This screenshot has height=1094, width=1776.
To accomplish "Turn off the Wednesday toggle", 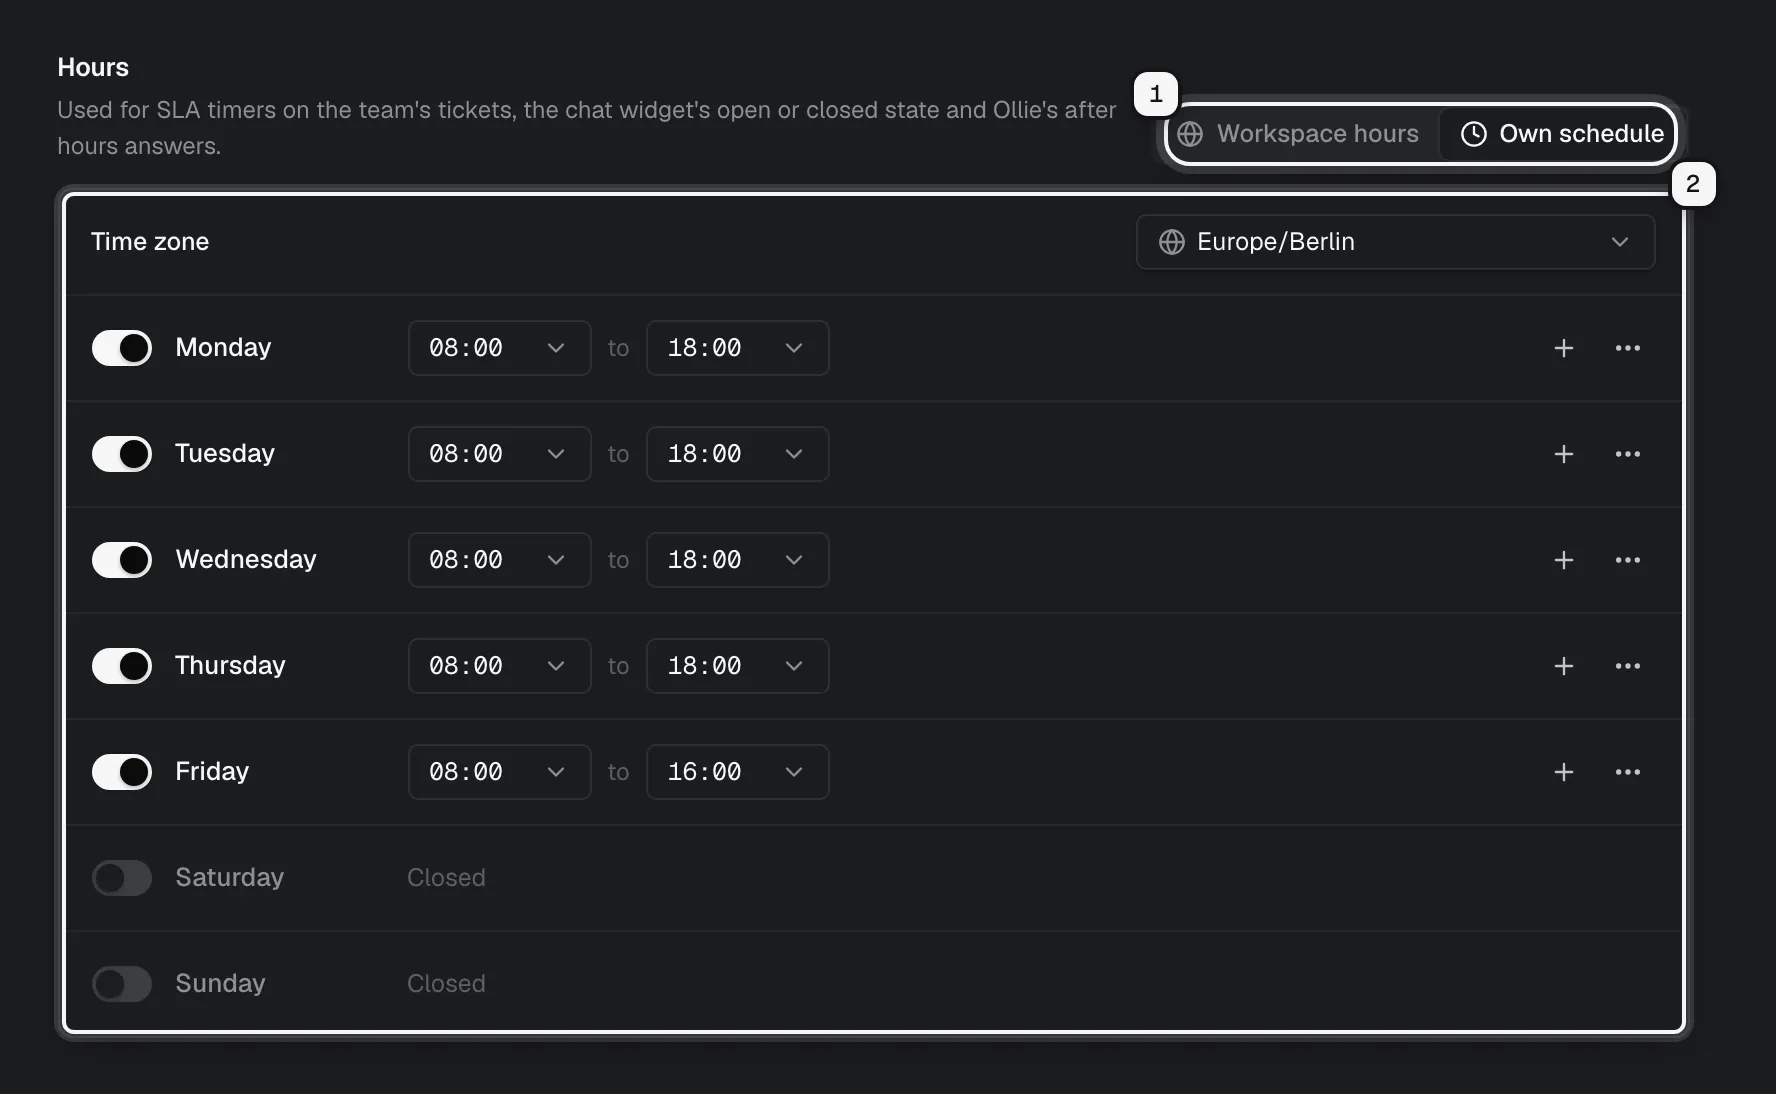I will click(122, 560).
